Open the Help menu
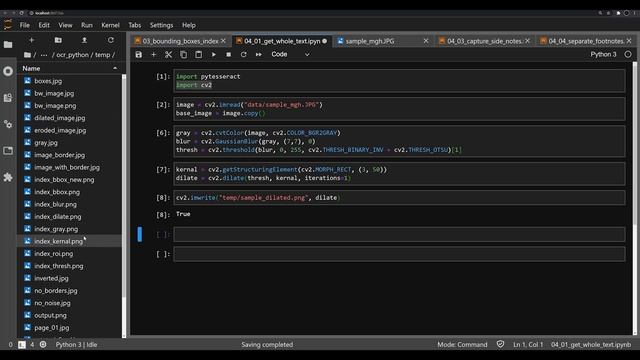The height and width of the screenshot is (360, 640). (189, 25)
